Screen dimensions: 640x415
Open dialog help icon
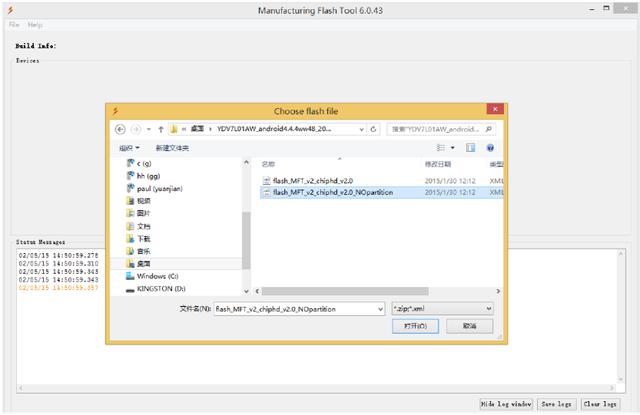click(x=490, y=148)
